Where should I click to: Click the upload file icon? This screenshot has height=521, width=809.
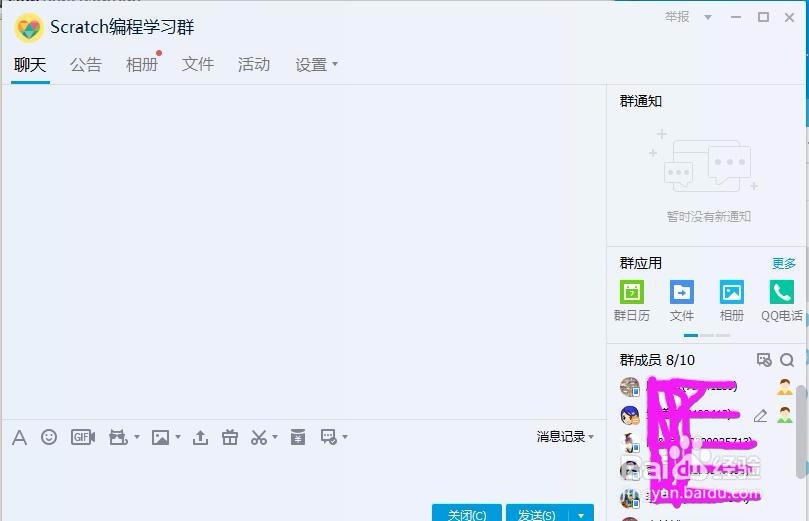click(200, 437)
